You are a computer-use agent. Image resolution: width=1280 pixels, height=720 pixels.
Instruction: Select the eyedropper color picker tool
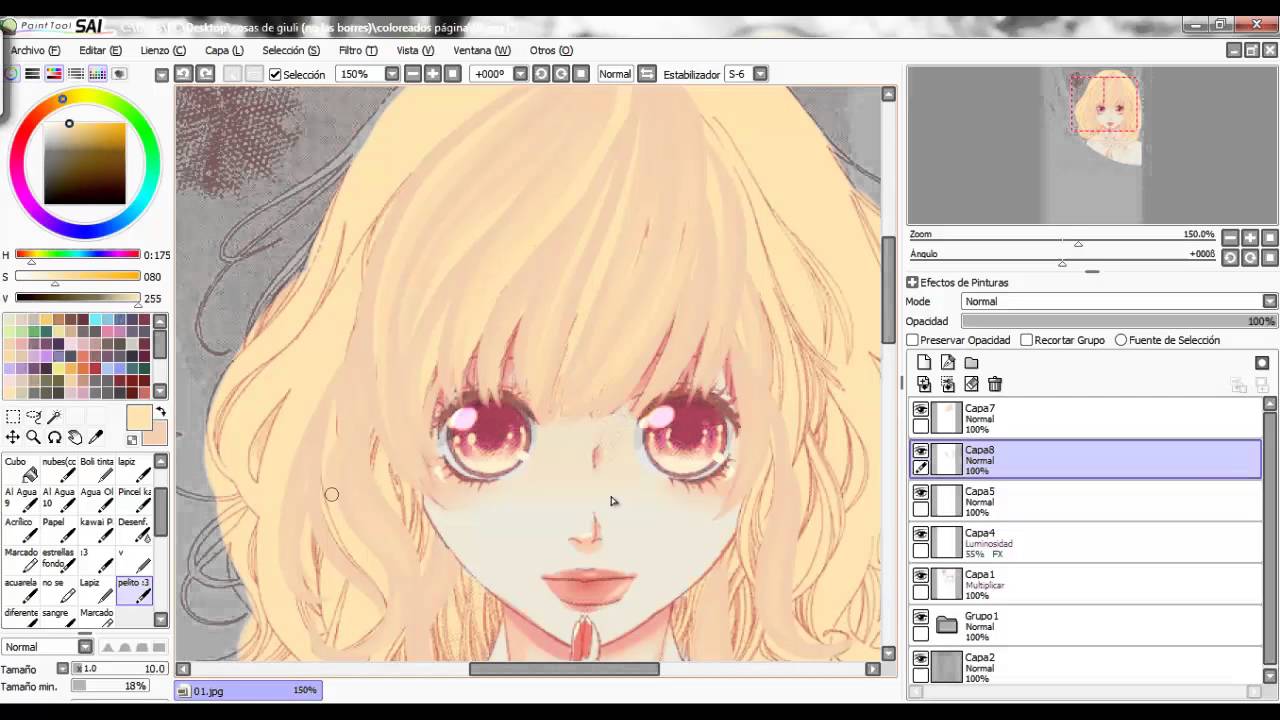pyautogui.click(x=96, y=437)
